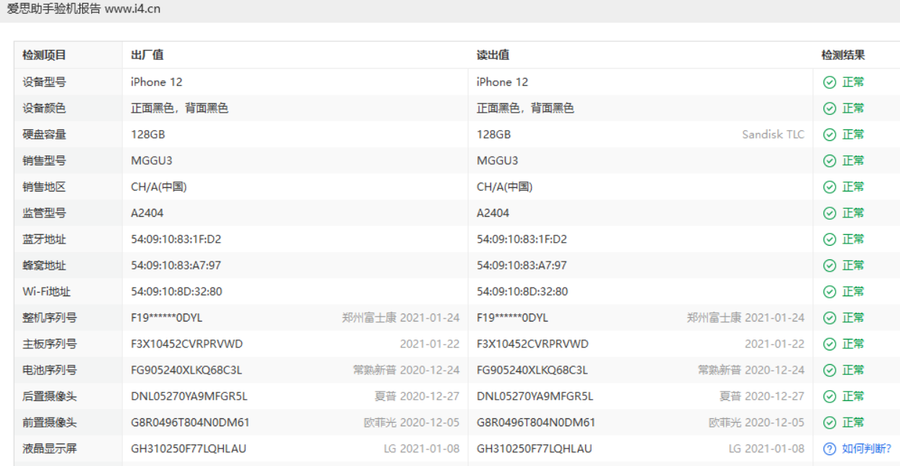Image resolution: width=900 pixels, height=466 pixels.
Task: Select the 设备颜色 row label
Action: (x=44, y=108)
